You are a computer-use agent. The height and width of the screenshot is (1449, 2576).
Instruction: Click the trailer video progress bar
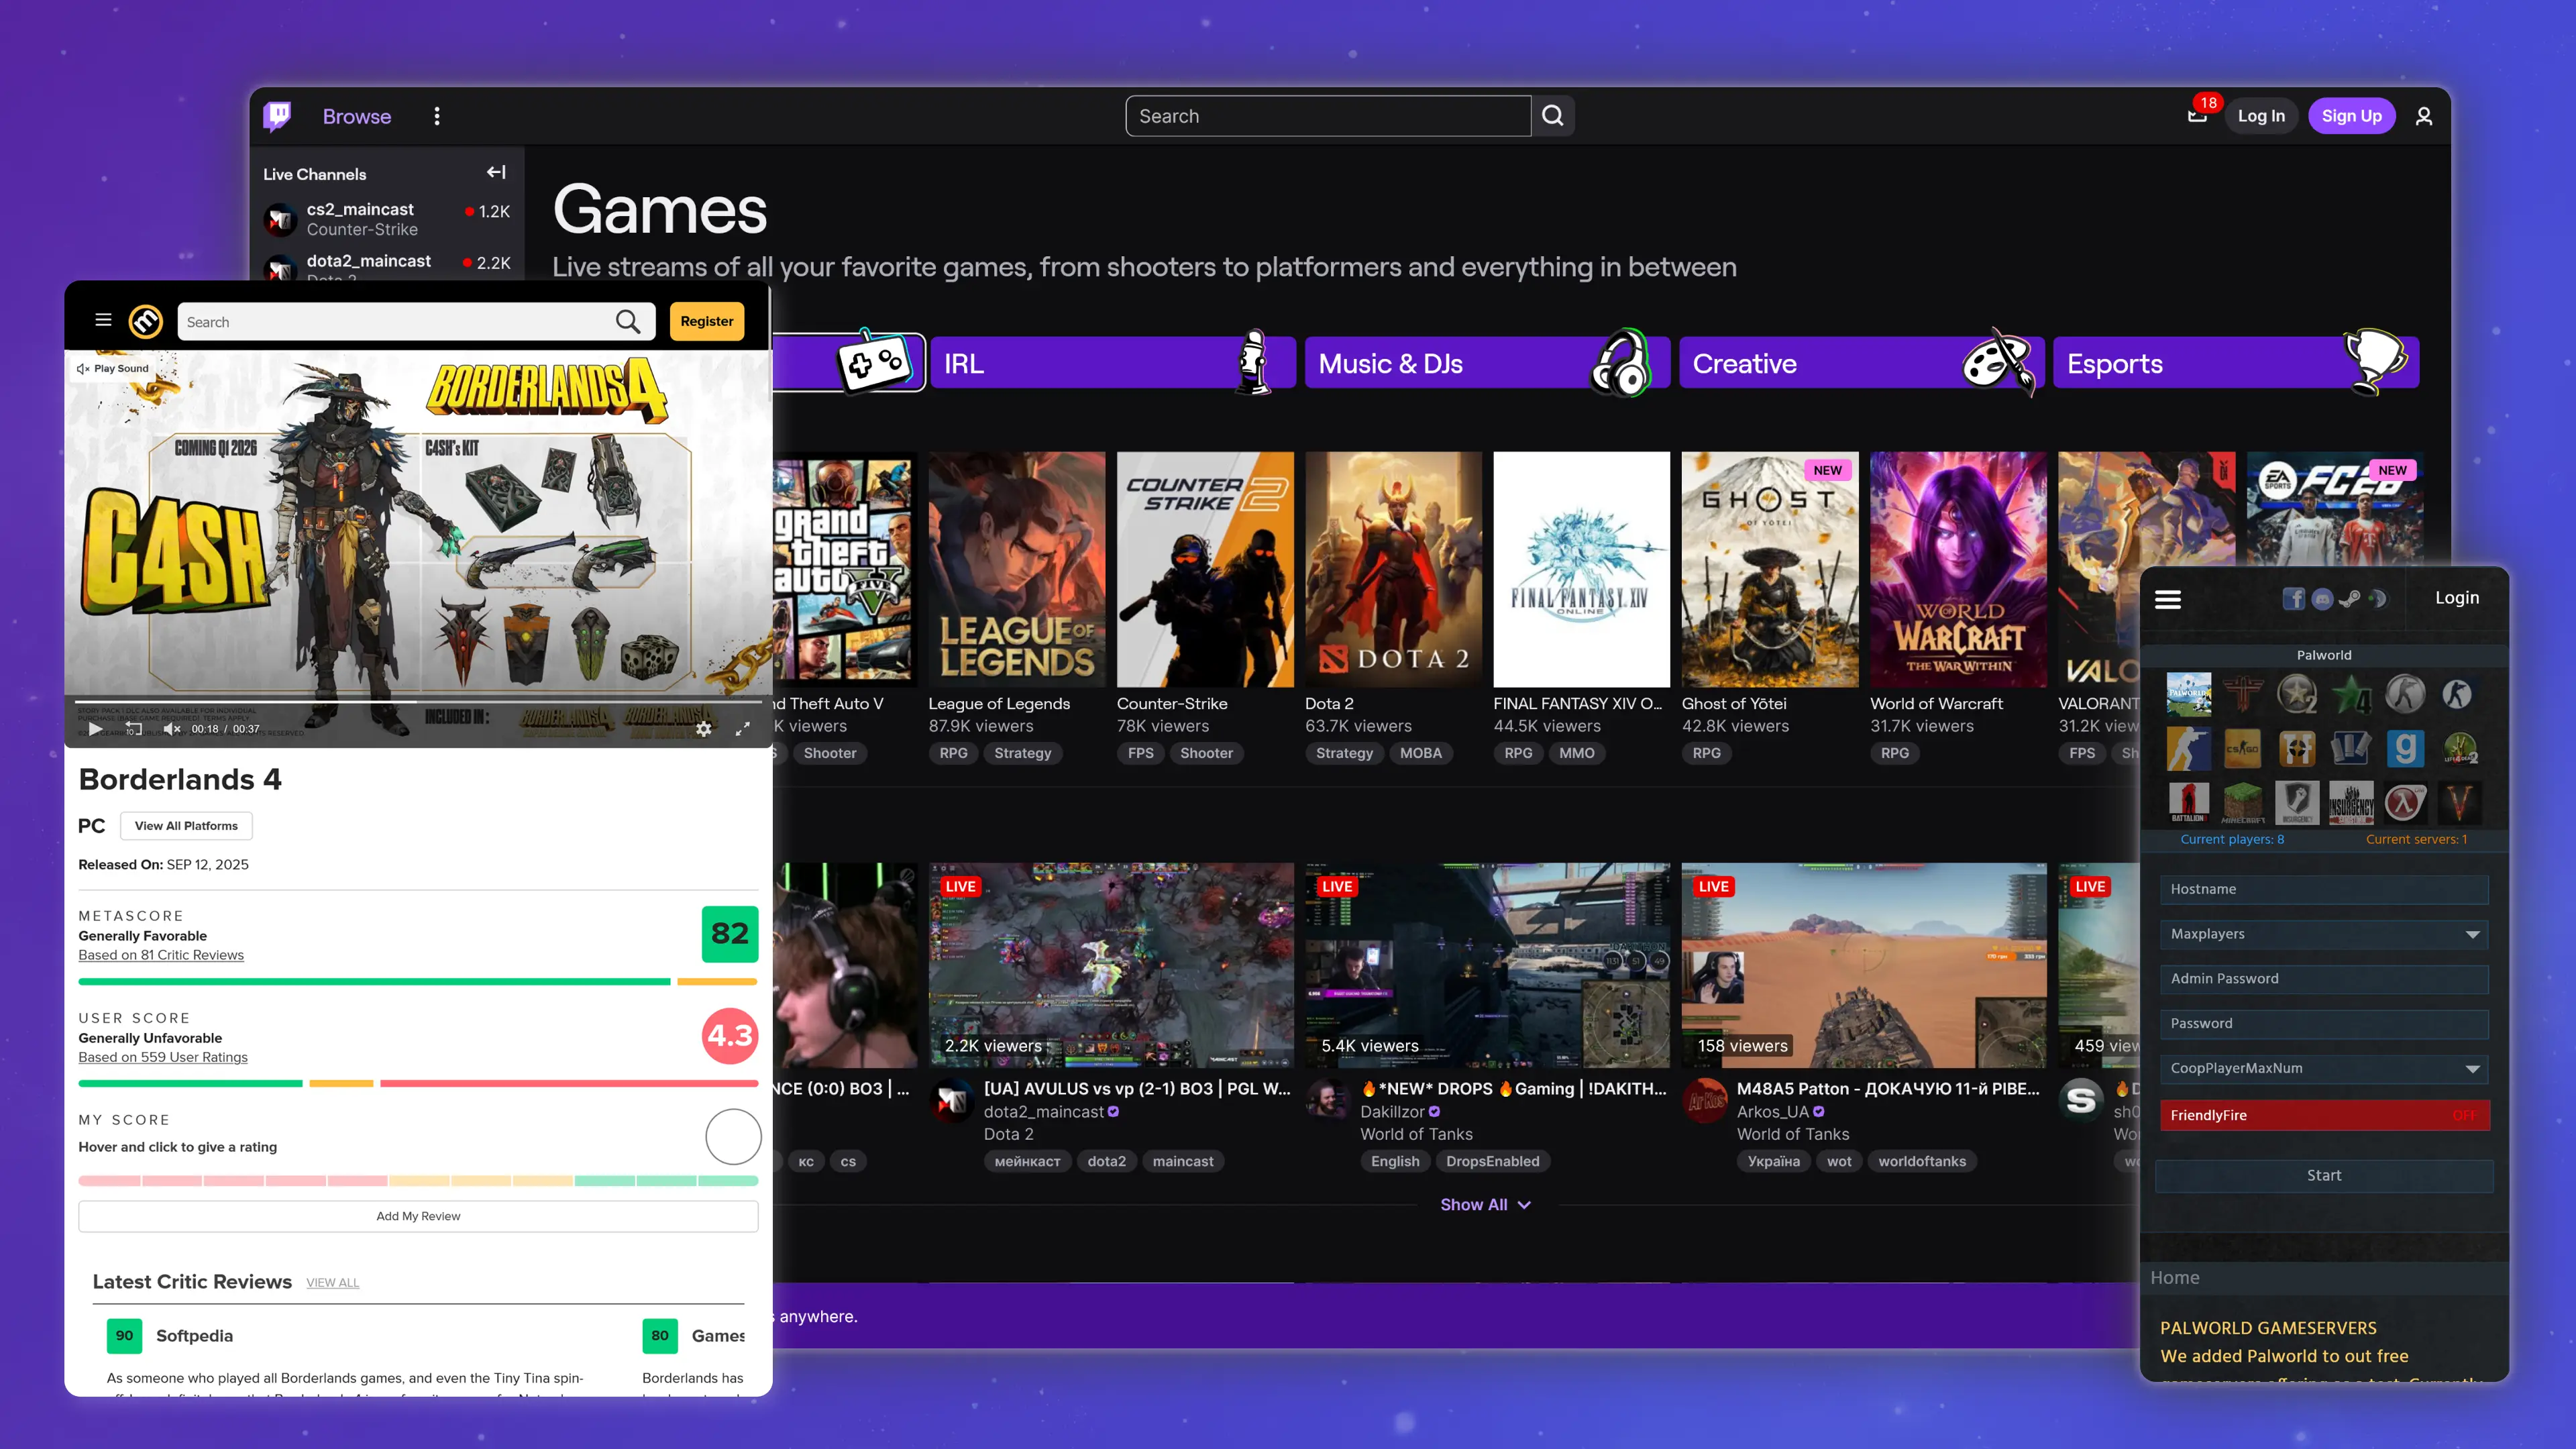click(x=418, y=702)
